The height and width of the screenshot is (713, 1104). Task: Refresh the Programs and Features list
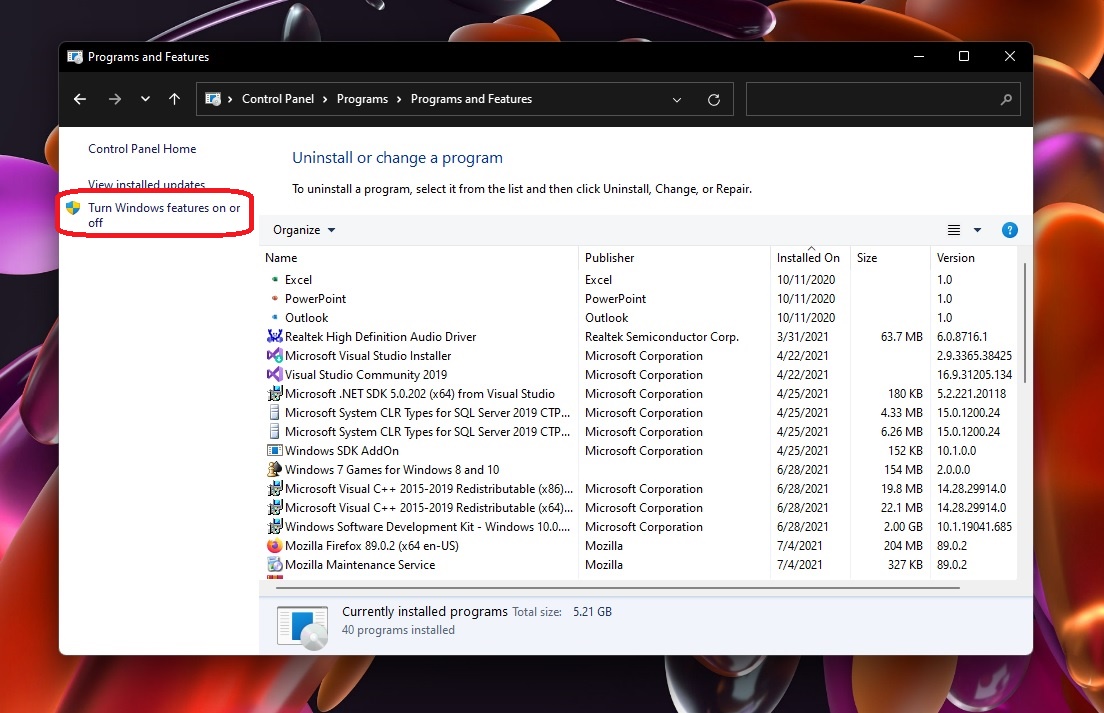(x=714, y=100)
